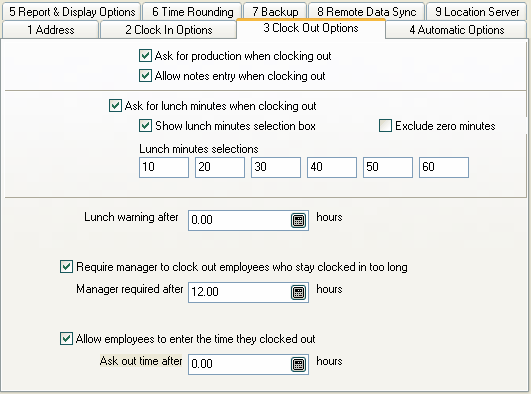Click the lunch minutes field showing 40
Screen dimensions: 531x394
(x=332, y=167)
